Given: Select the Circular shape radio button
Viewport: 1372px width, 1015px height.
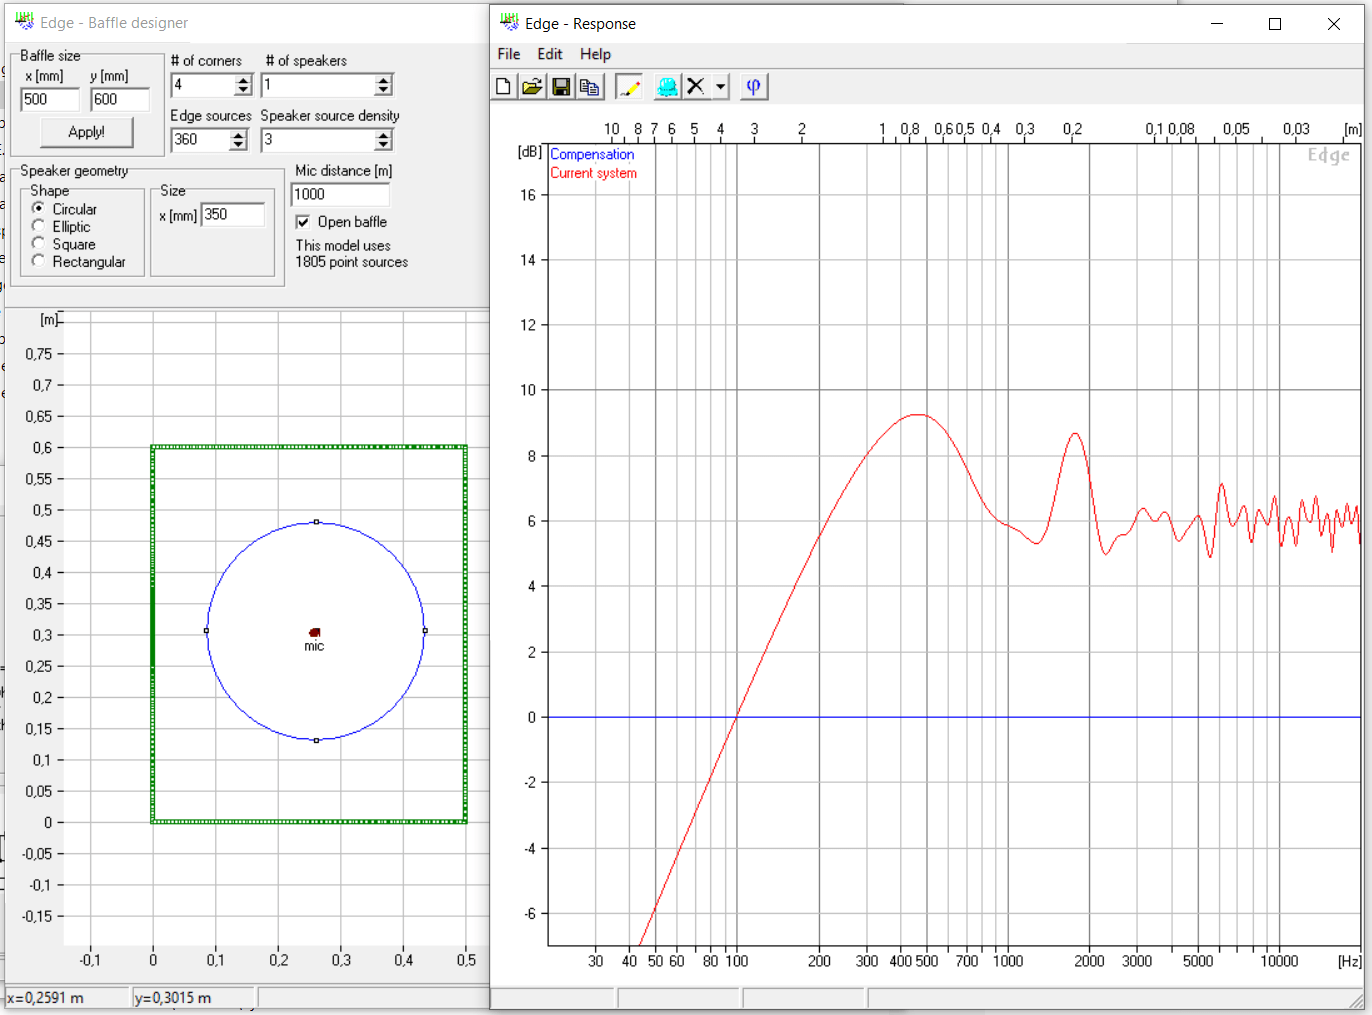Looking at the screenshot, I should 38,208.
